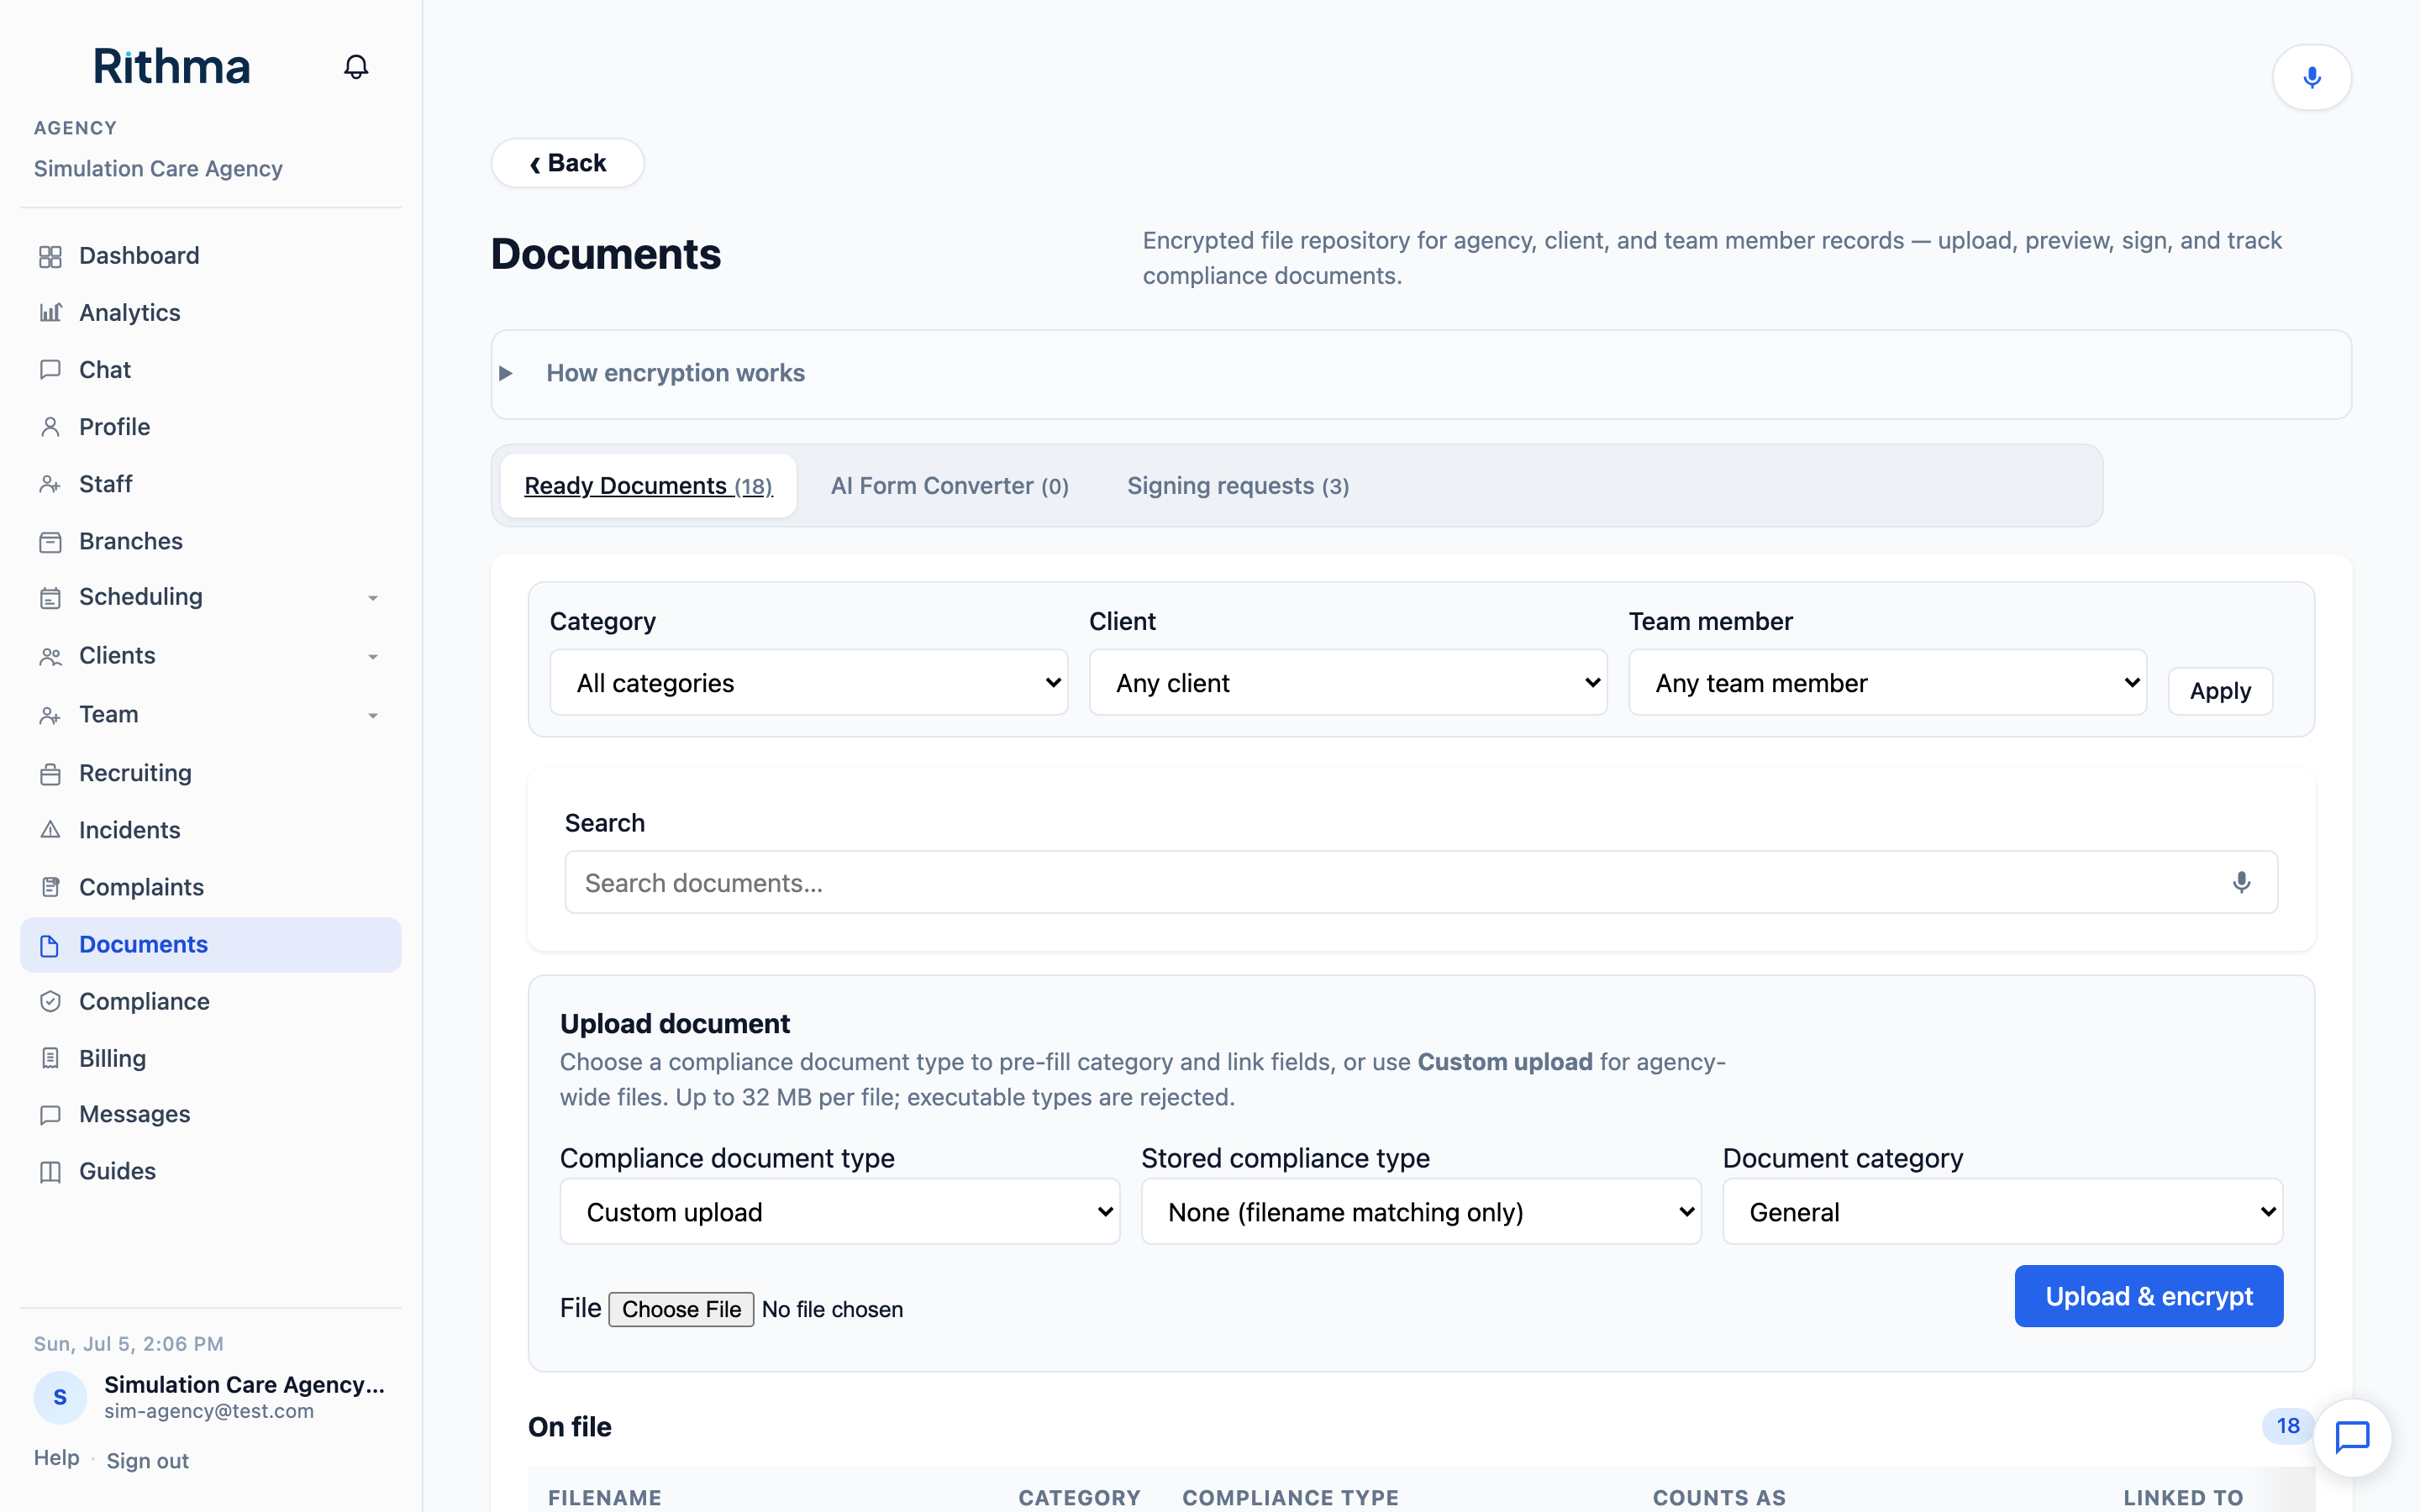Click Compliance shield icon in sidebar
Image resolution: width=2420 pixels, height=1512 pixels.
50,1002
